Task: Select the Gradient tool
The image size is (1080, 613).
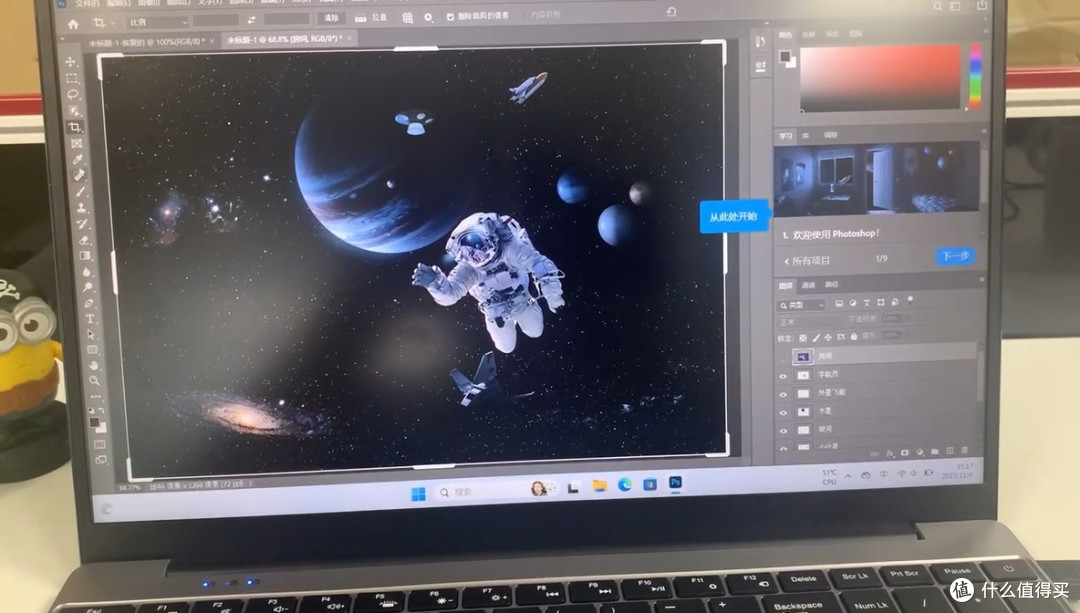Action: pyautogui.click(x=85, y=256)
